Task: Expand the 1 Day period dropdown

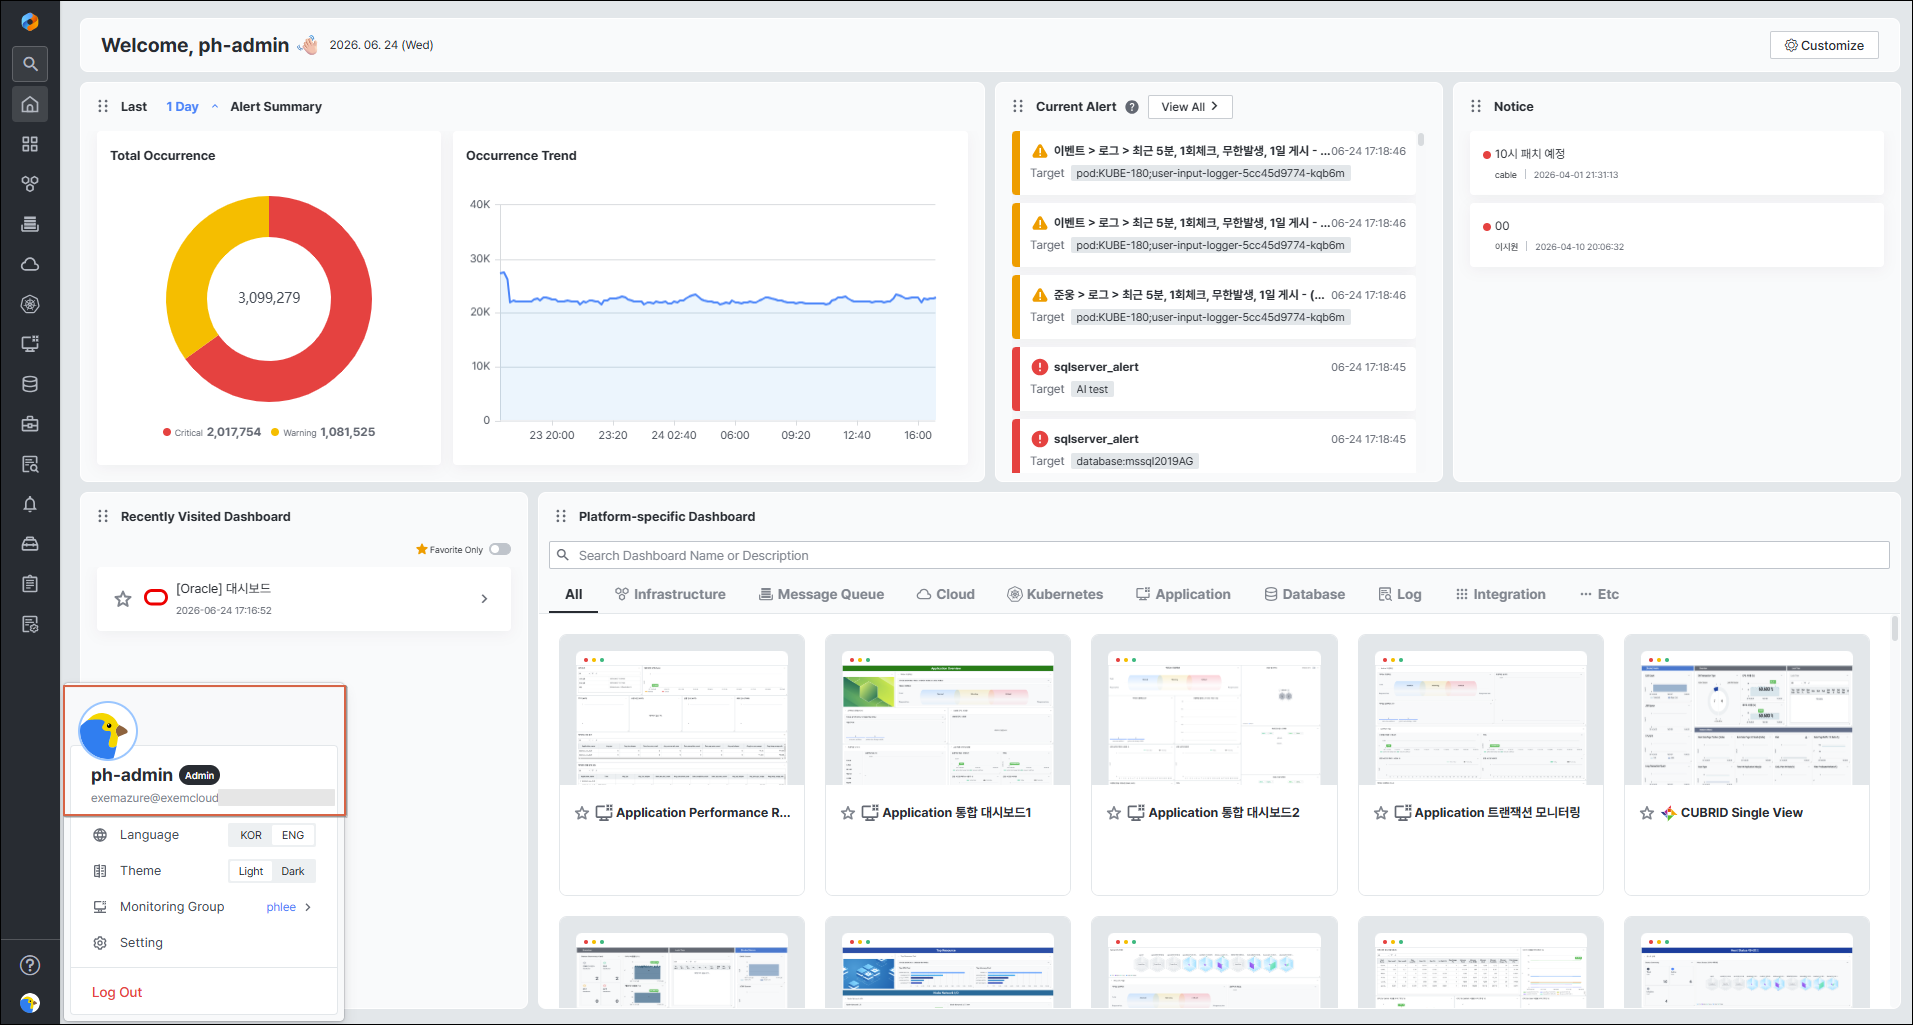Action: click(x=192, y=107)
